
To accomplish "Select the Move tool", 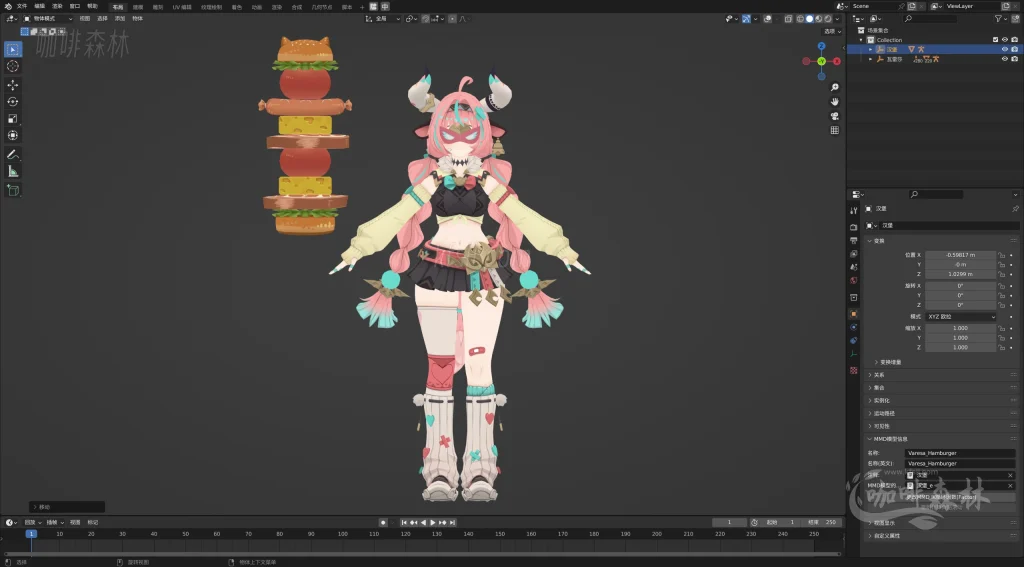I will pyautogui.click(x=12, y=85).
